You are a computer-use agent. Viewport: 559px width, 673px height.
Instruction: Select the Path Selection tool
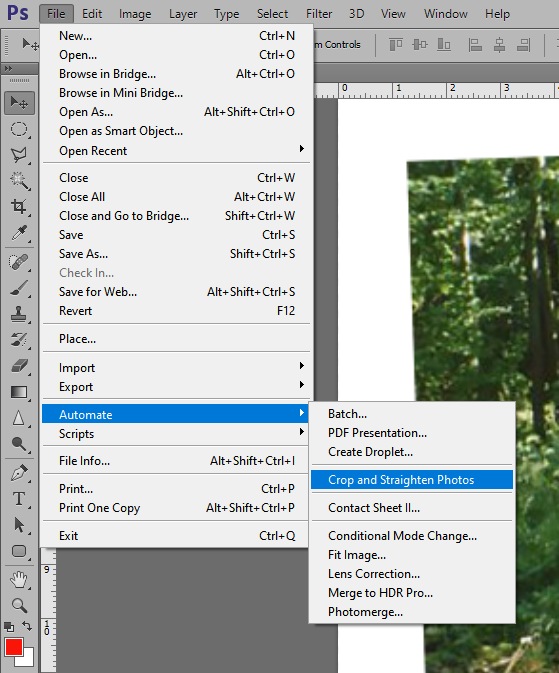pyautogui.click(x=19, y=525)
